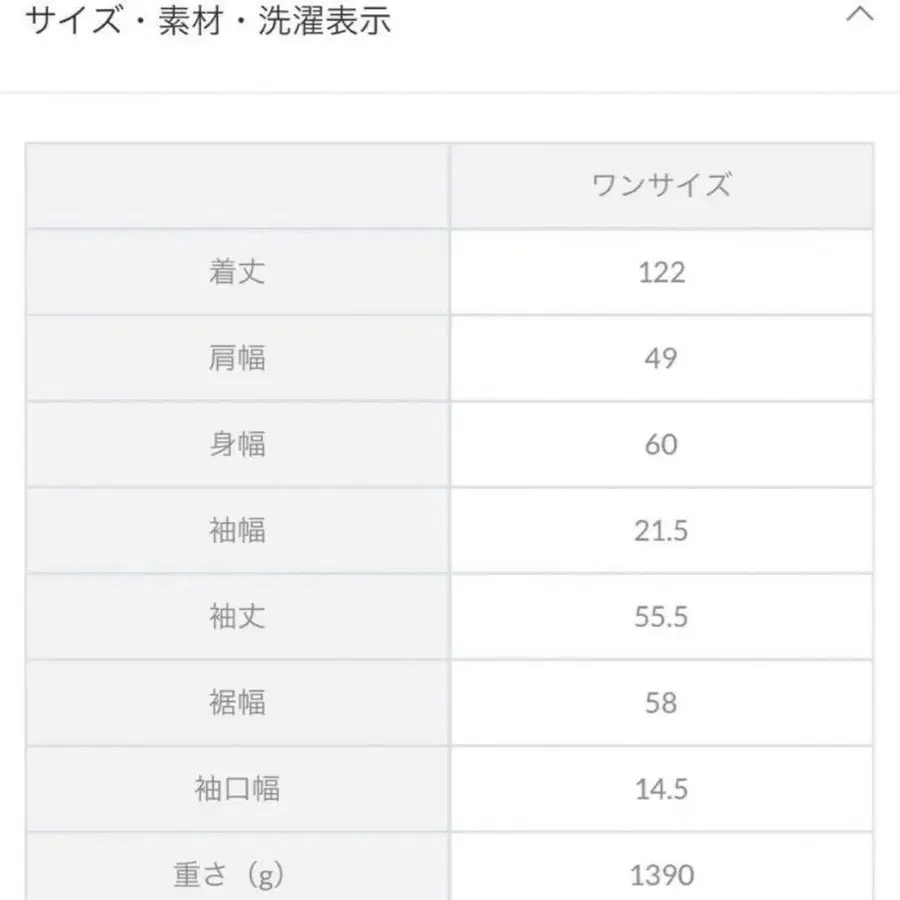Click the value 58 for 裾幅
Screen dimensions: 900x900
(x=662, y=703)
